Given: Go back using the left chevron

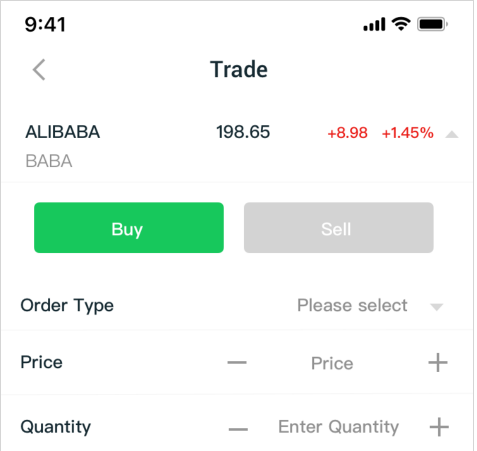Looking at the screenshot, I should [x=39, y=70].
